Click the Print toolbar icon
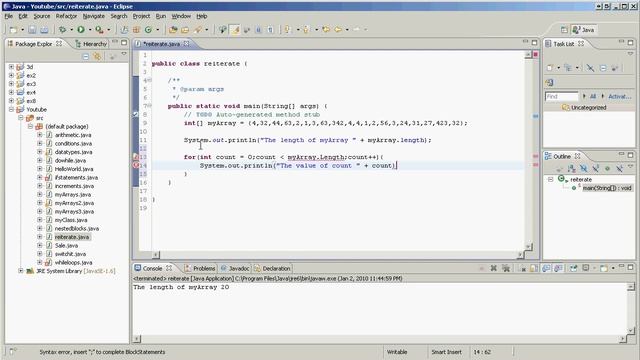Image resolution: width=640 pixels, height=360 pixels. tap(44, 30)
